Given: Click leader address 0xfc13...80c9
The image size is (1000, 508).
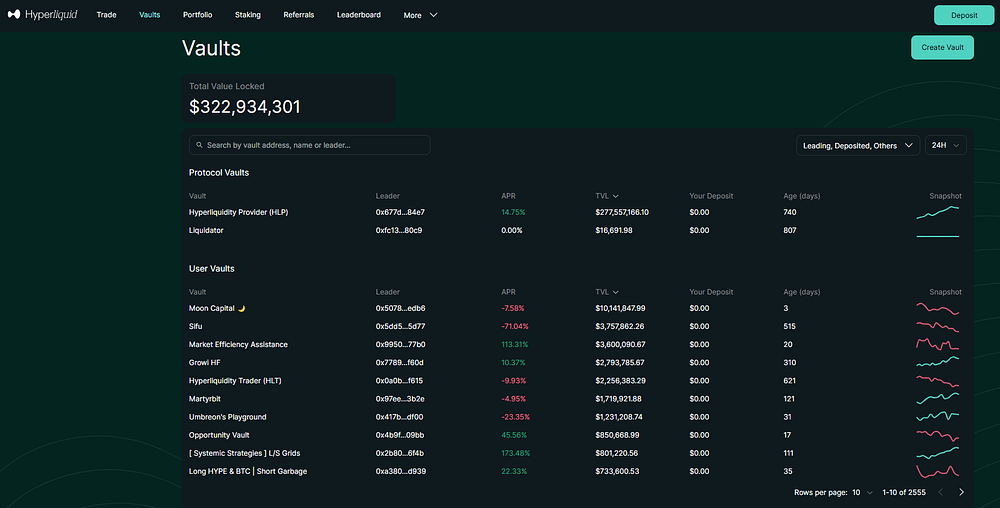Looking at the screenshot, I should tap(399, 230).
